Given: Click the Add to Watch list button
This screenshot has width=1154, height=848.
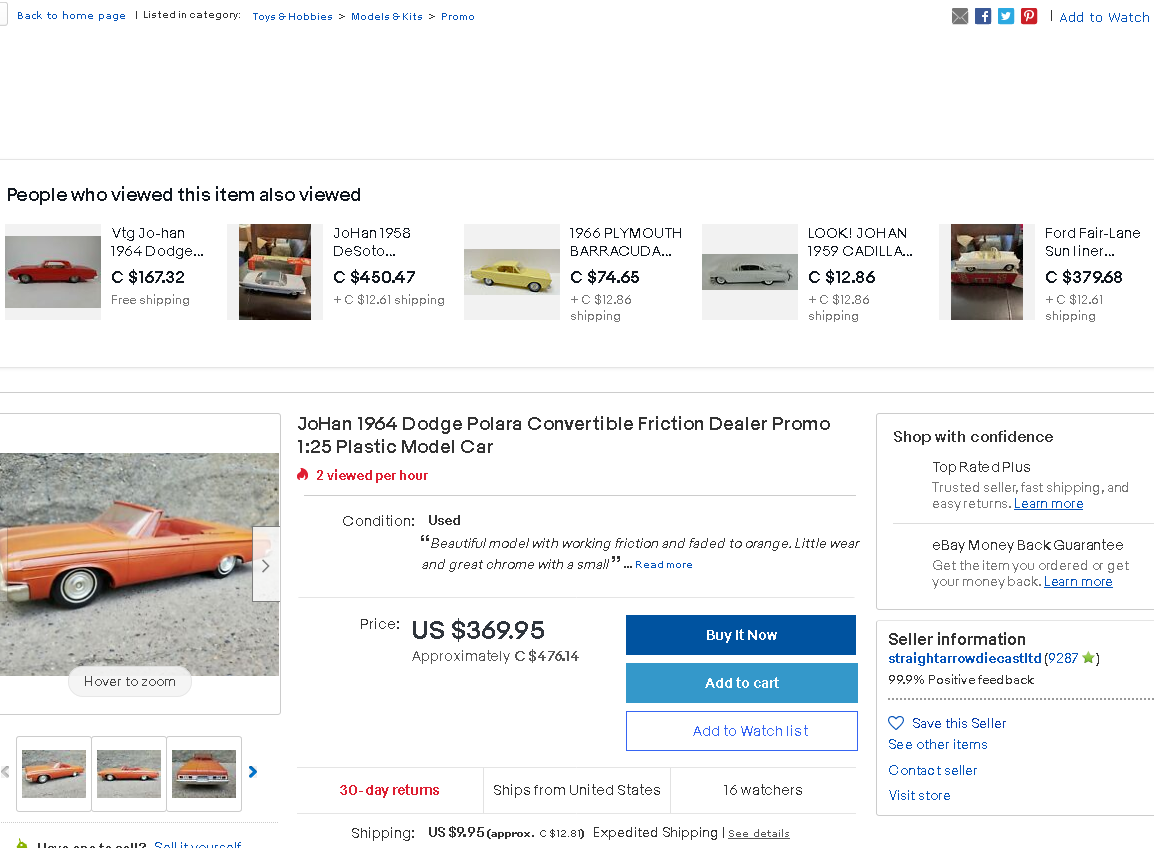Looking at the screenshot, I should coord(742,731).
